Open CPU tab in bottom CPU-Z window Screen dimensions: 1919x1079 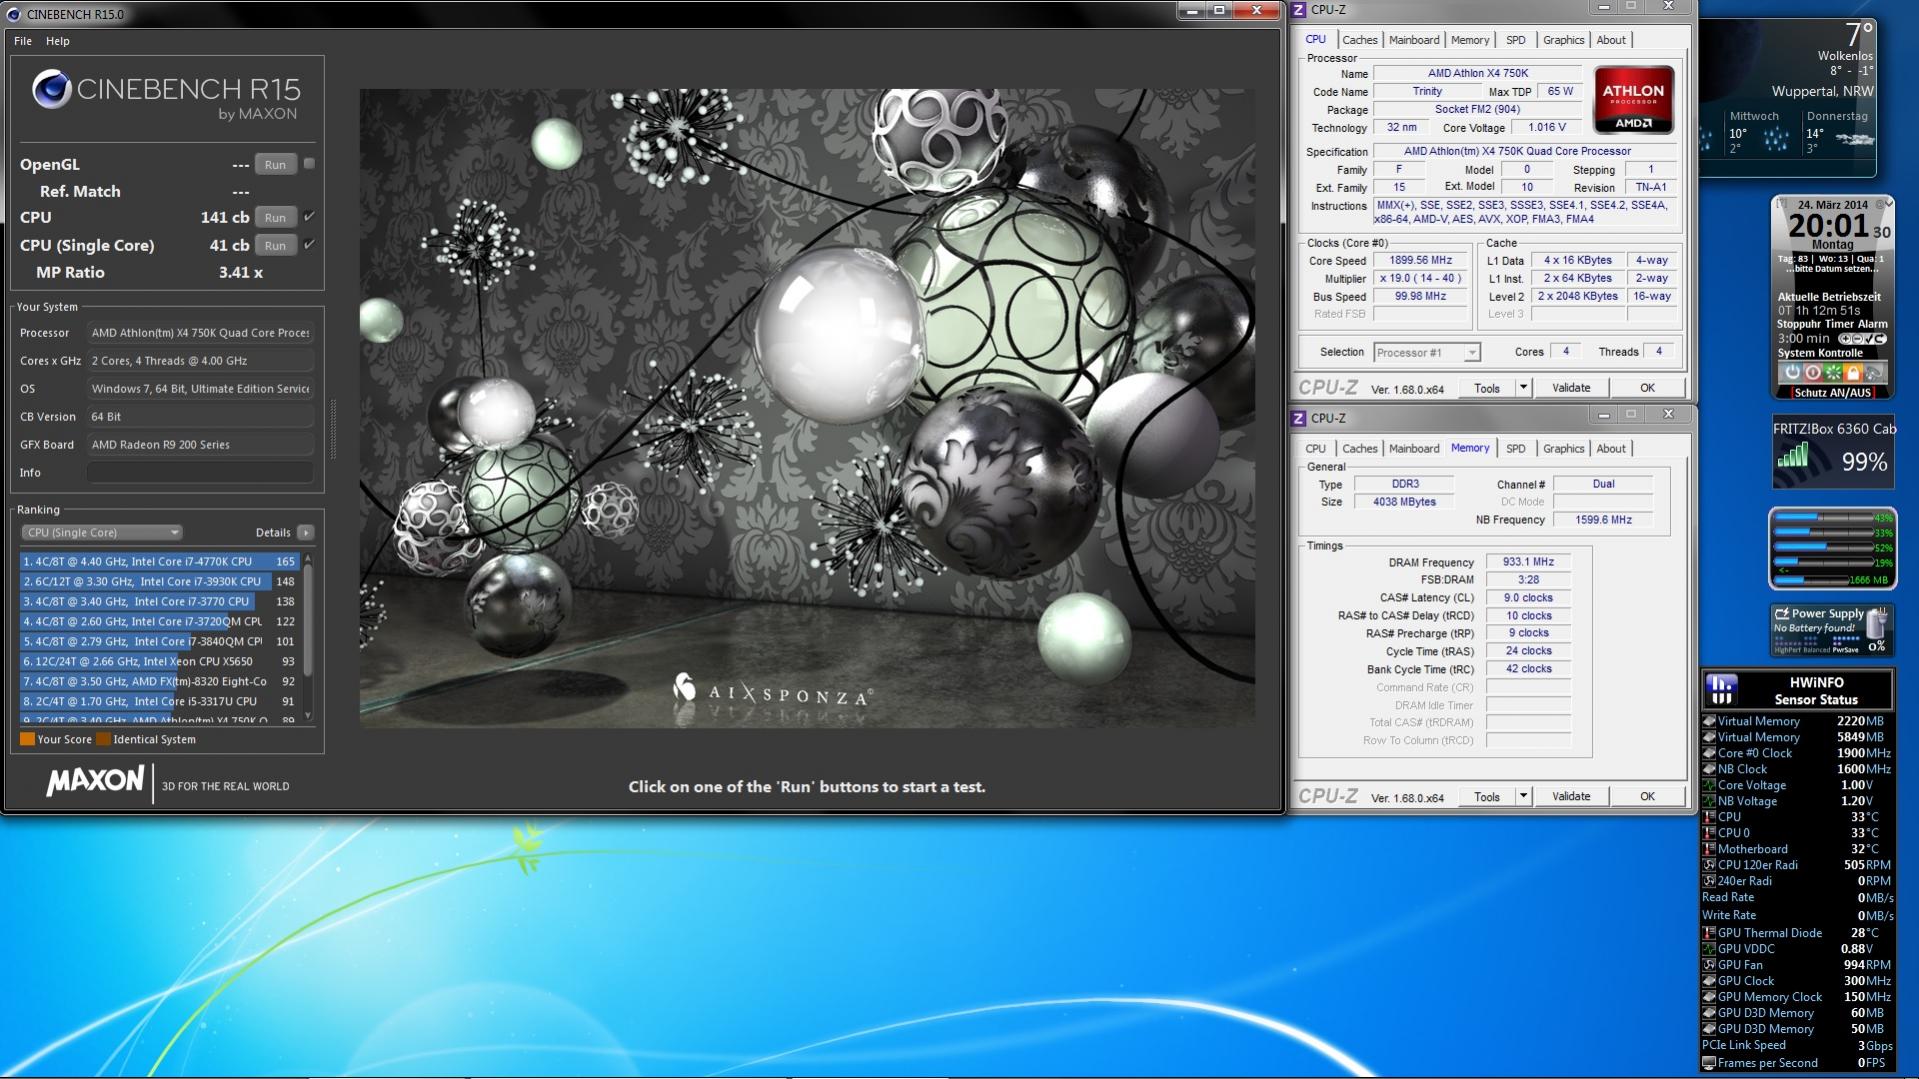click(x=1316, y=449)
